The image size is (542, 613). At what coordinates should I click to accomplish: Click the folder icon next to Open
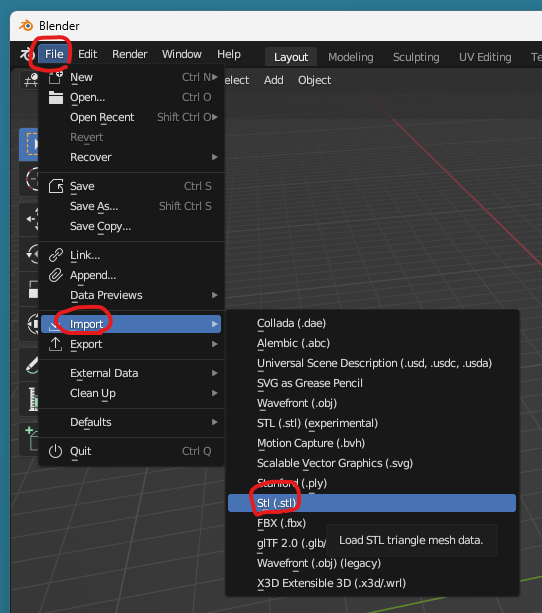point(56,97)
